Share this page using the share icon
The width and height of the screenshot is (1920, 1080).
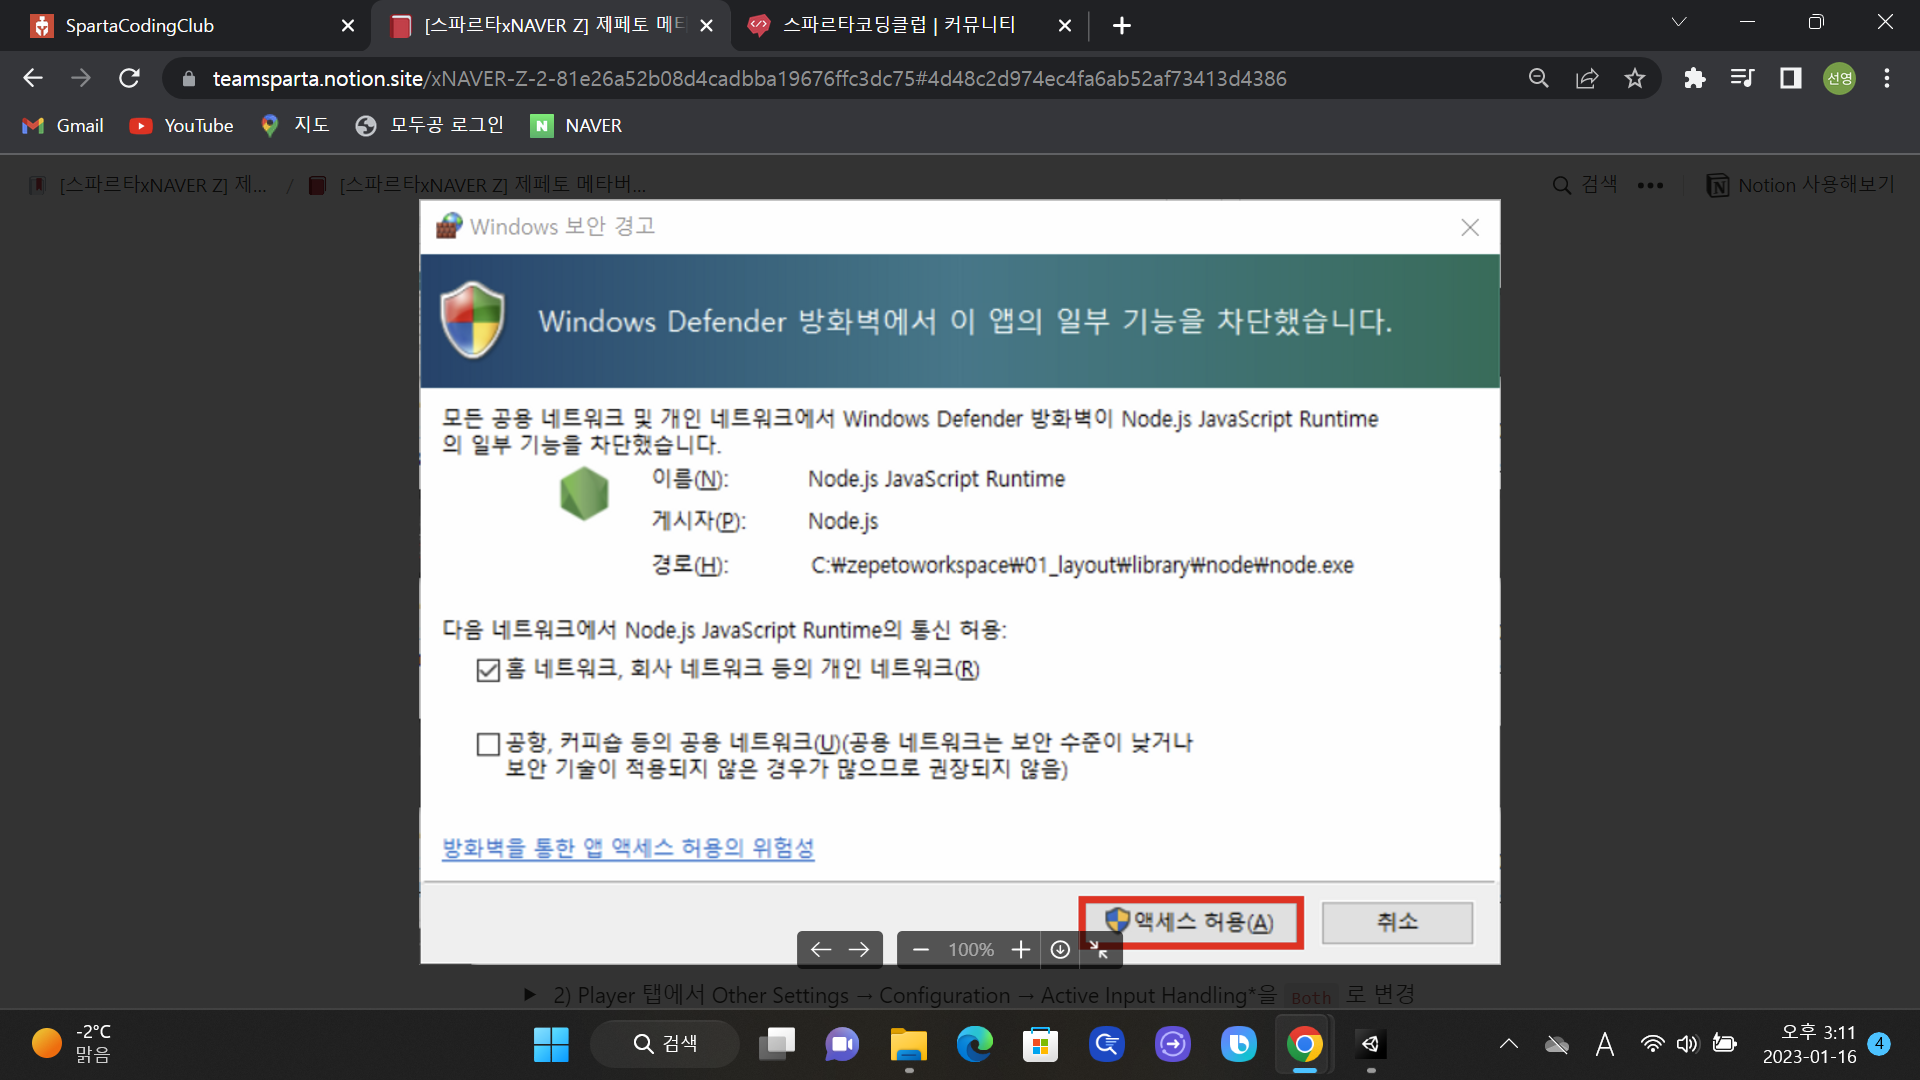pos(1587,78)
